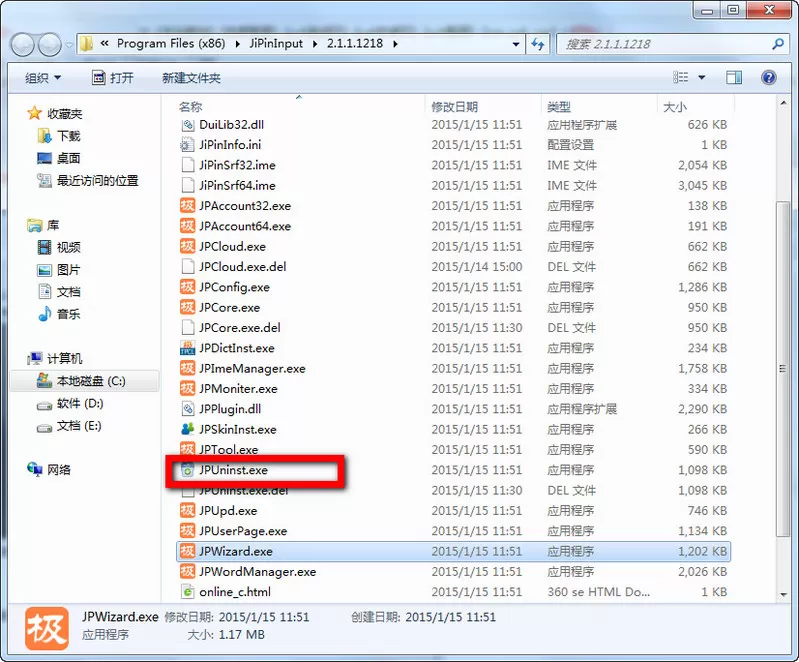The image size is (799, 662).
Task: Expand the view options dropdown arrow
Action: pos(702,78)
